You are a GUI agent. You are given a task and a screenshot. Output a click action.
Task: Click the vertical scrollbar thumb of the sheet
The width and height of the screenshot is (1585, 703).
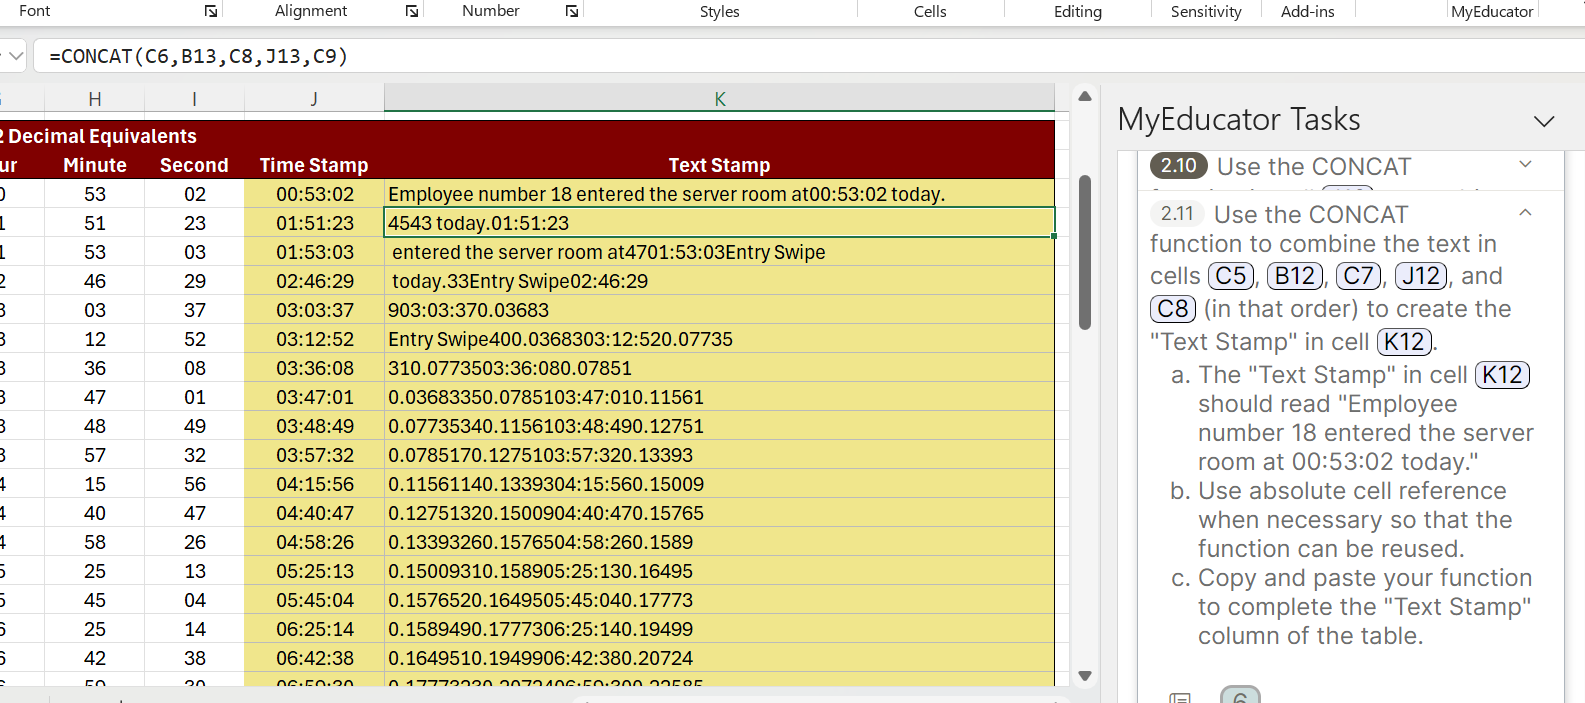click(x=1085, y=252)
